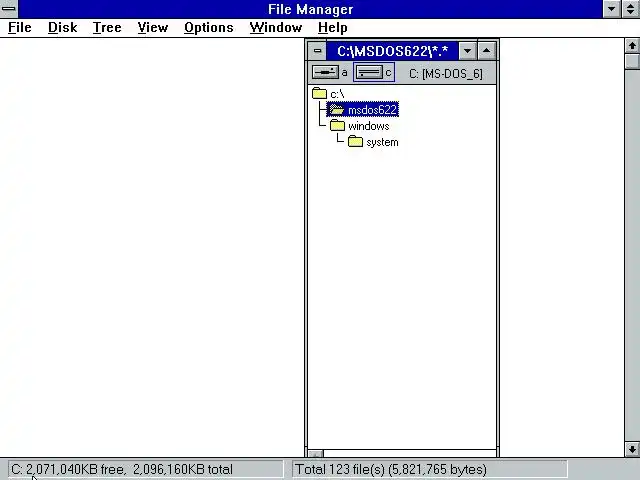Minimize the C:\MSDOS622 child window

point(468,51)
